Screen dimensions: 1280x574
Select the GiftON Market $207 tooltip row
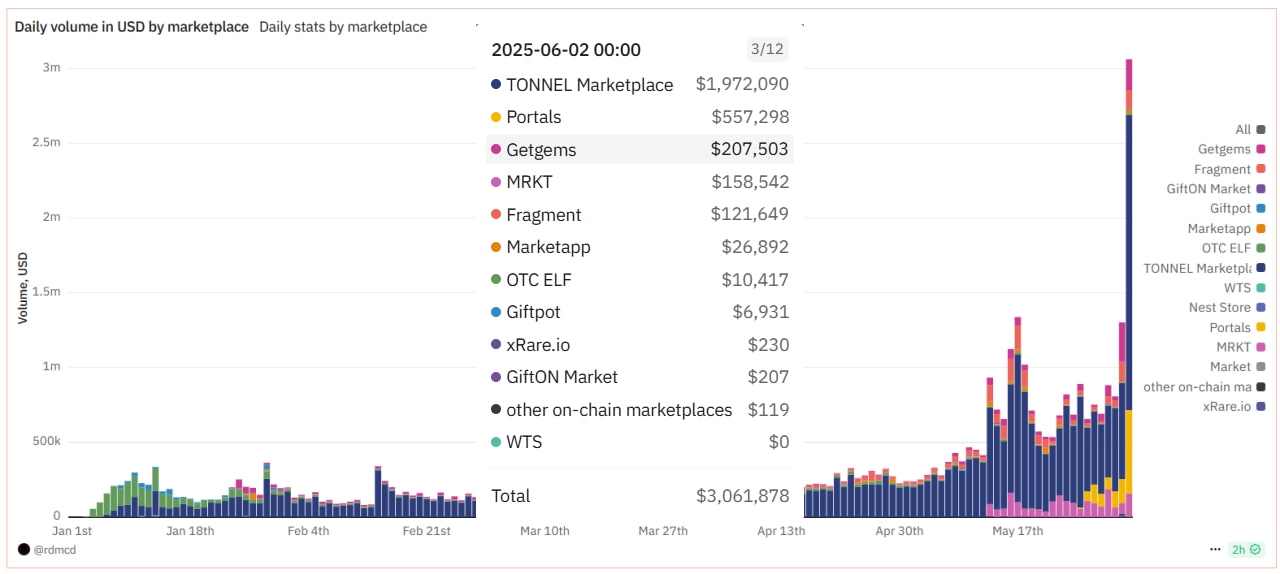[640, 377]
